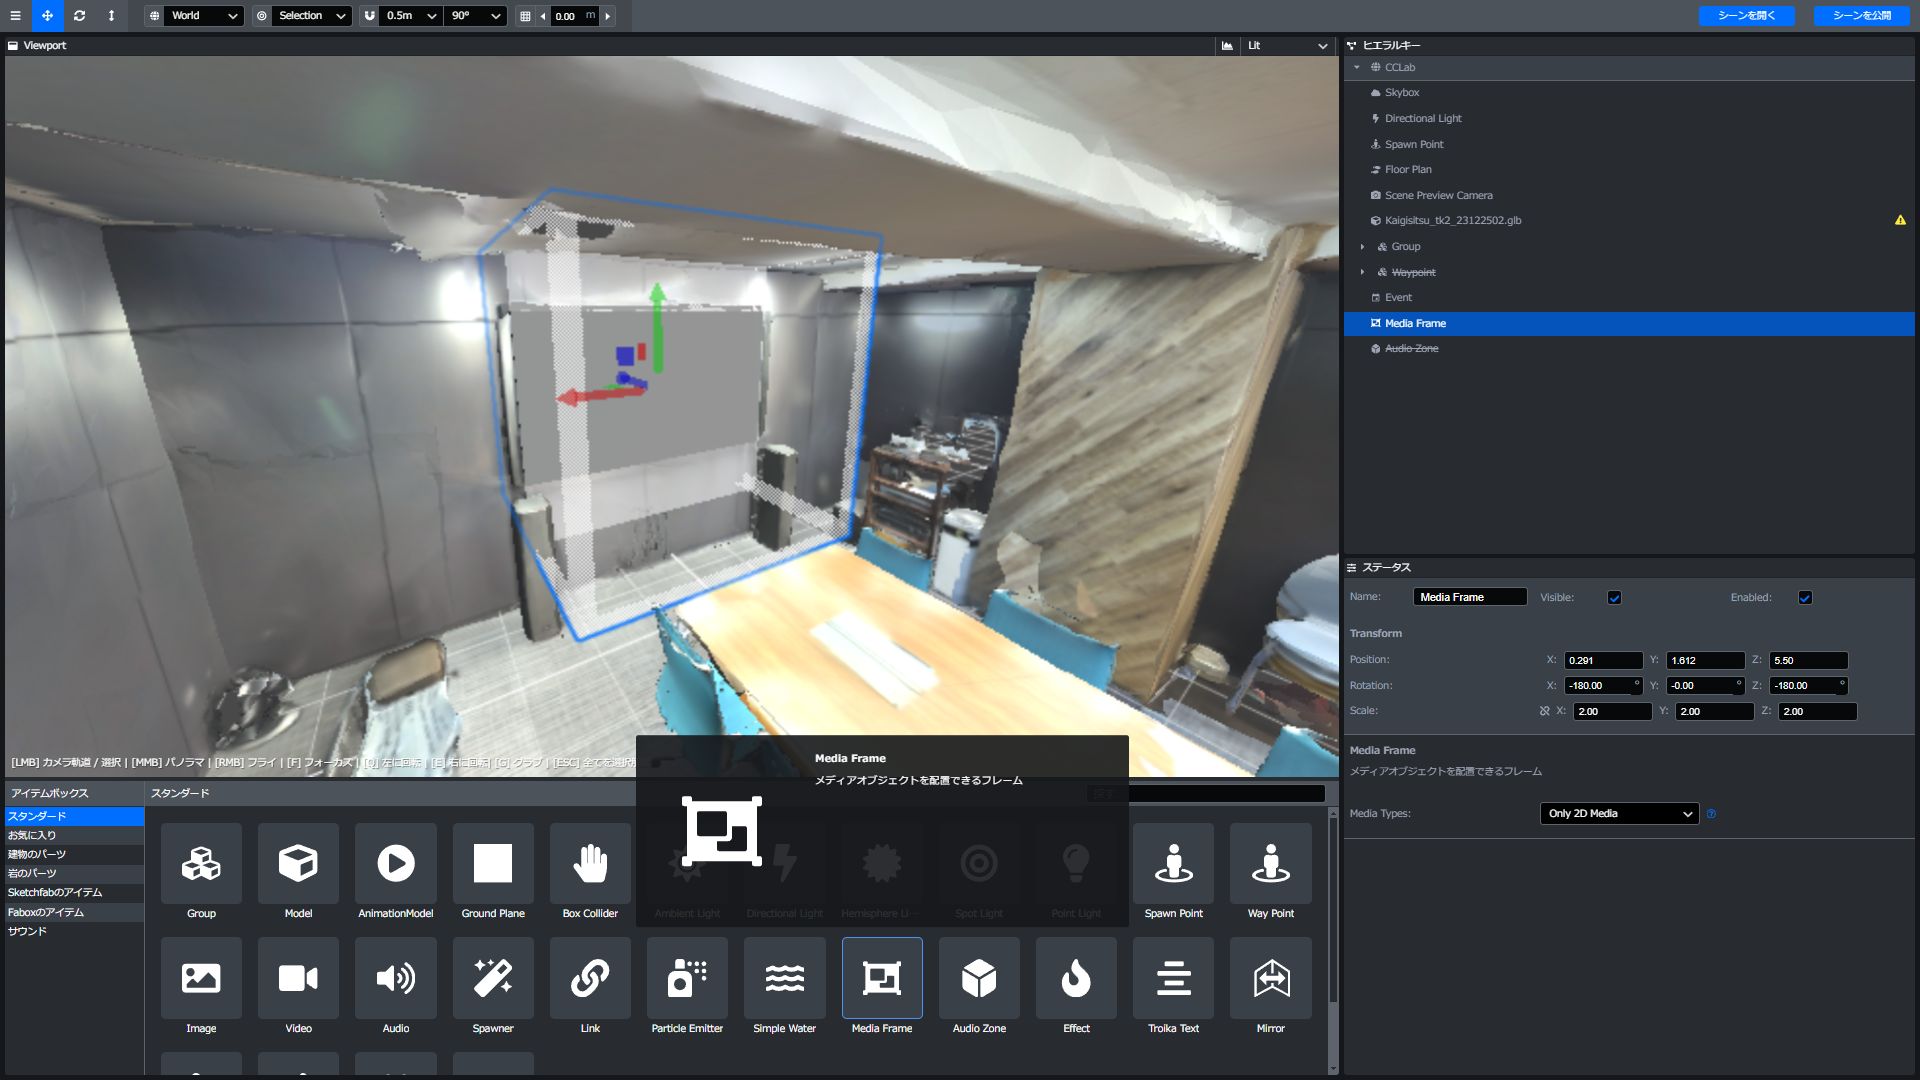This screenshot has width=1920, height=1080.
Task: Select the rotate tool in toolbar
Action: [79, 15]
